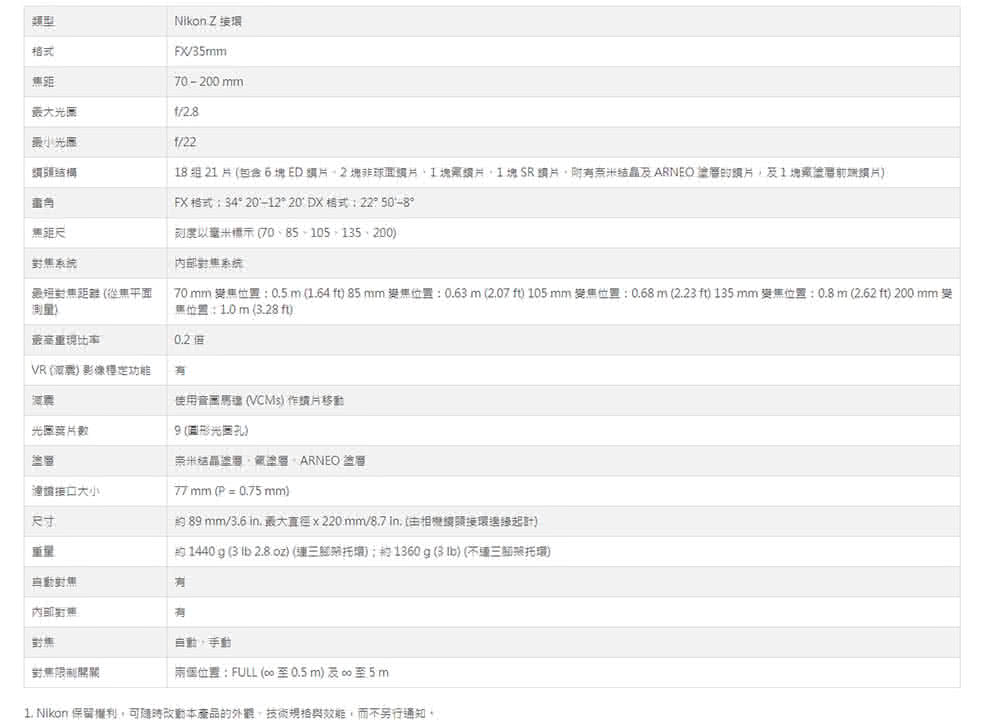This screenshot has width=1000, height=728.
Task: Select the '77 mm (P = 0.75 mm)' filter size value
Action: 231,491
